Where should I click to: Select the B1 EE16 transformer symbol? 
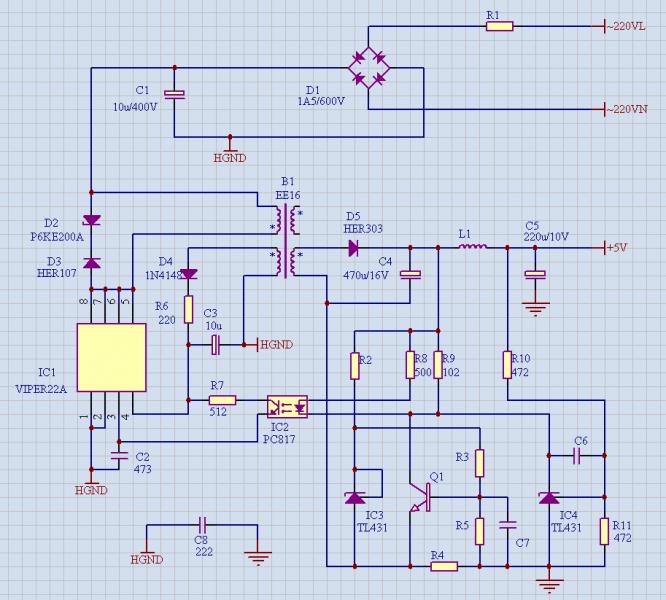click(x=287, y=243)
